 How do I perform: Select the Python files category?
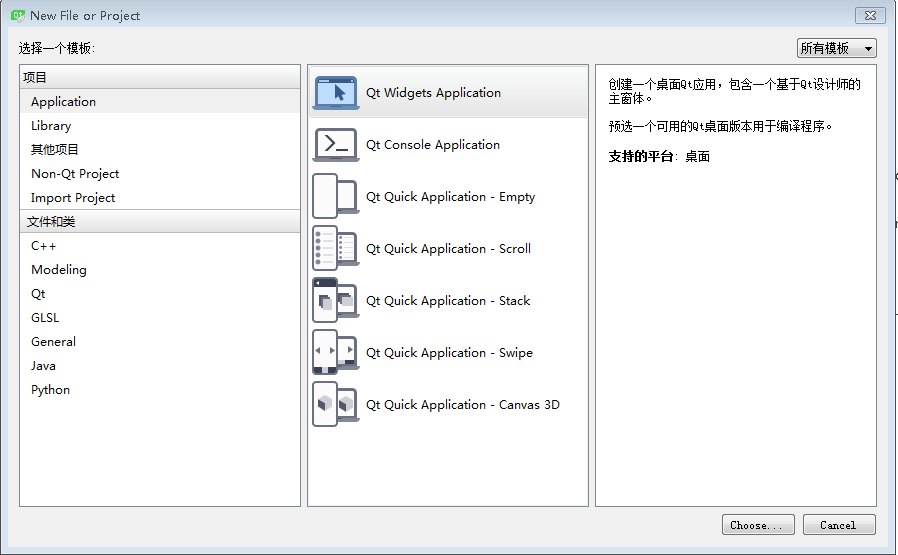coord(160,390)
